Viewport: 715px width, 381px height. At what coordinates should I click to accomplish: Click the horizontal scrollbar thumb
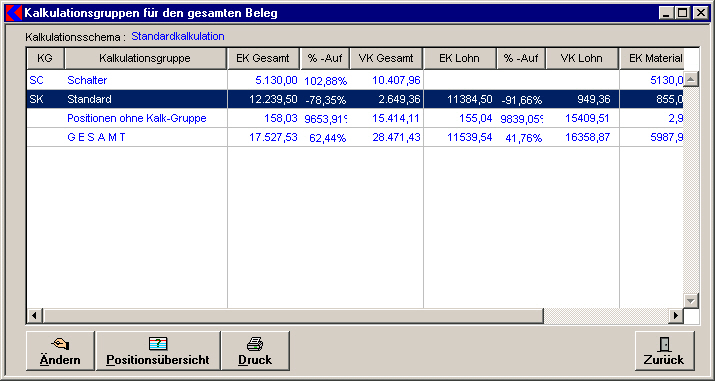(x=293, y=315)
